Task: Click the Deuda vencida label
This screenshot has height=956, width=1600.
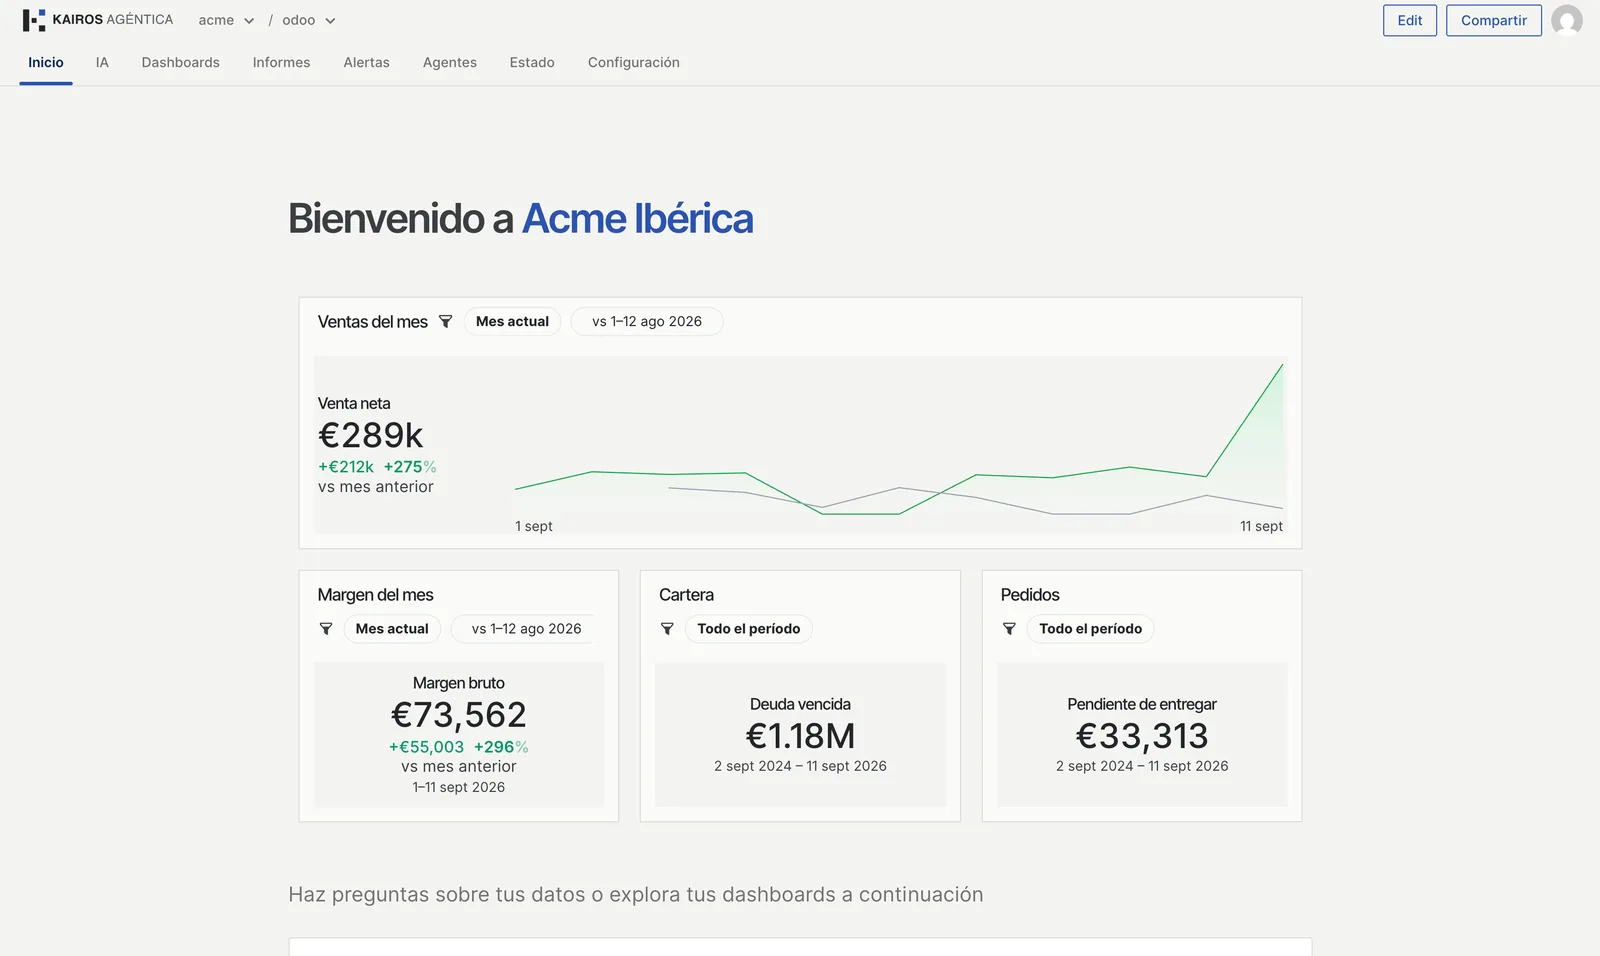Action: 800,704
